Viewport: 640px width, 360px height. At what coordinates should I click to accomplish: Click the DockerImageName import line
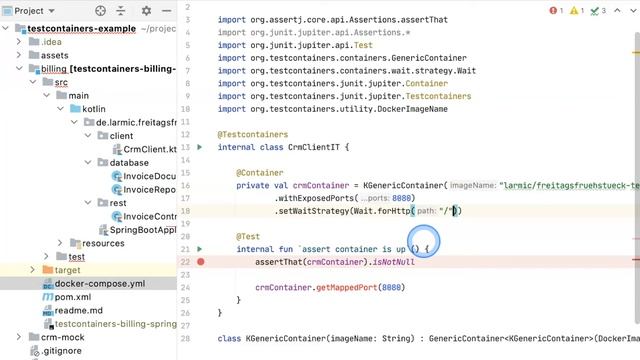coord(333,109)
